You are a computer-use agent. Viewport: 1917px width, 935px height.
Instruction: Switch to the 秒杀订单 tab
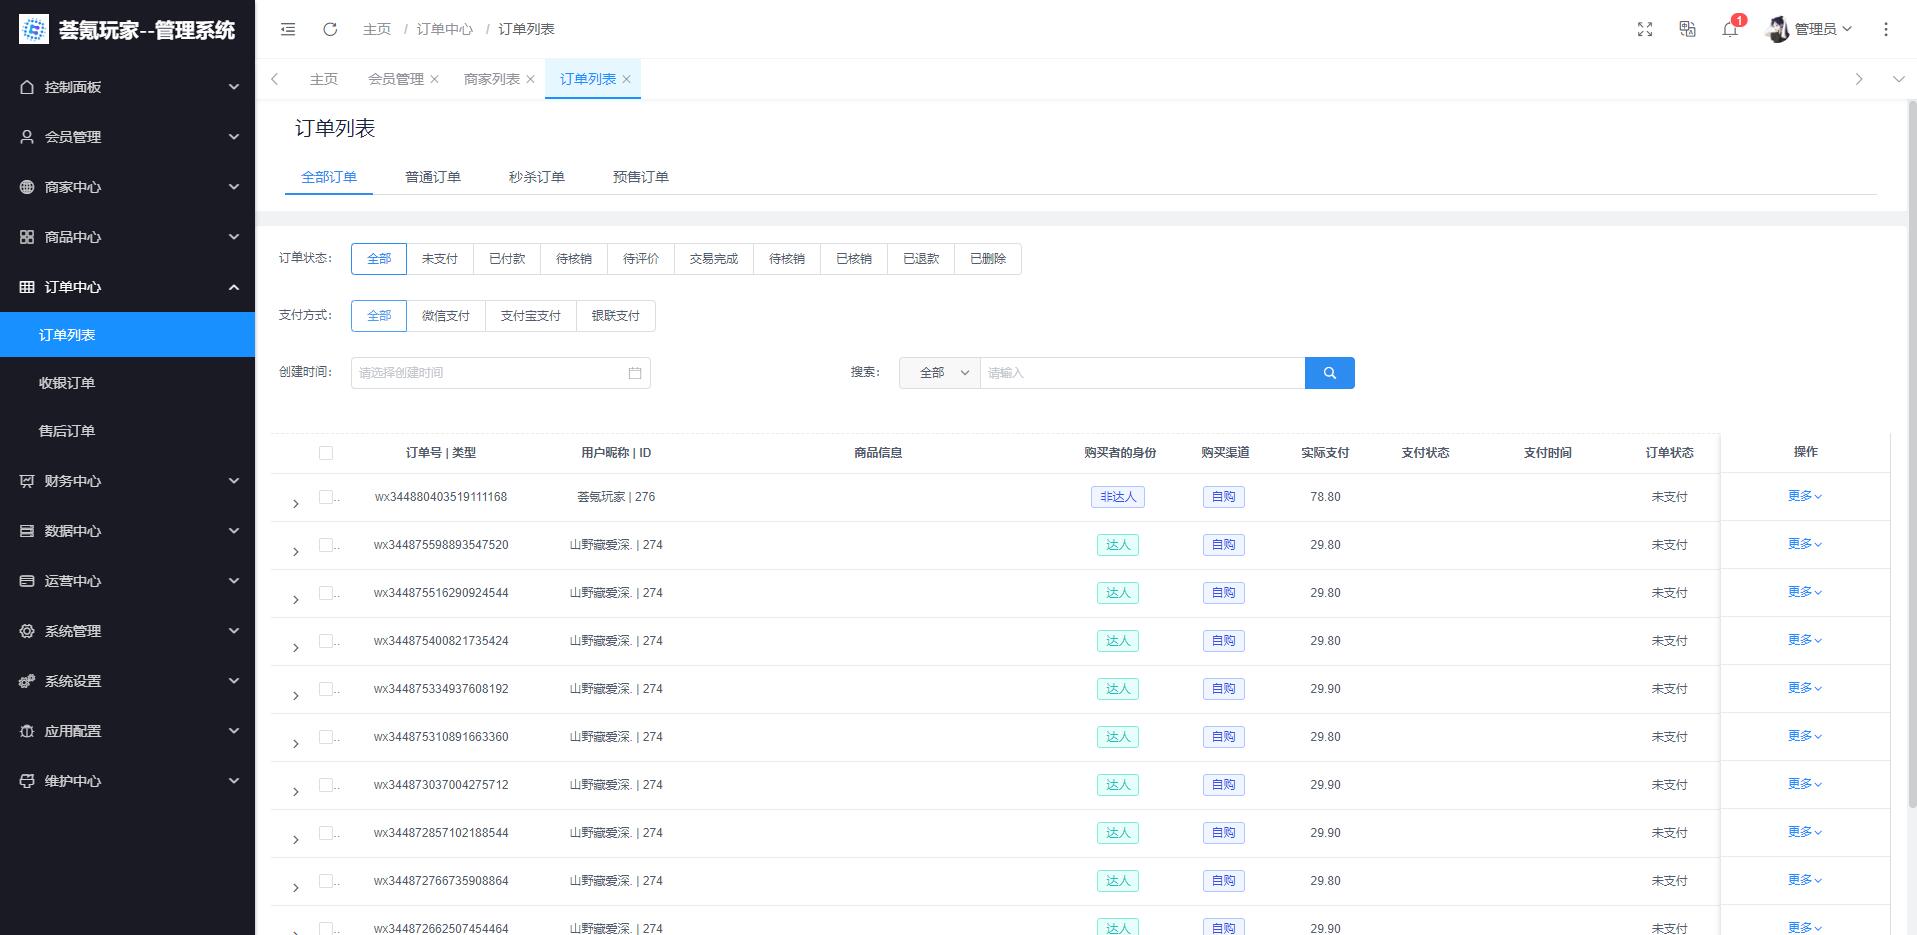537,177
